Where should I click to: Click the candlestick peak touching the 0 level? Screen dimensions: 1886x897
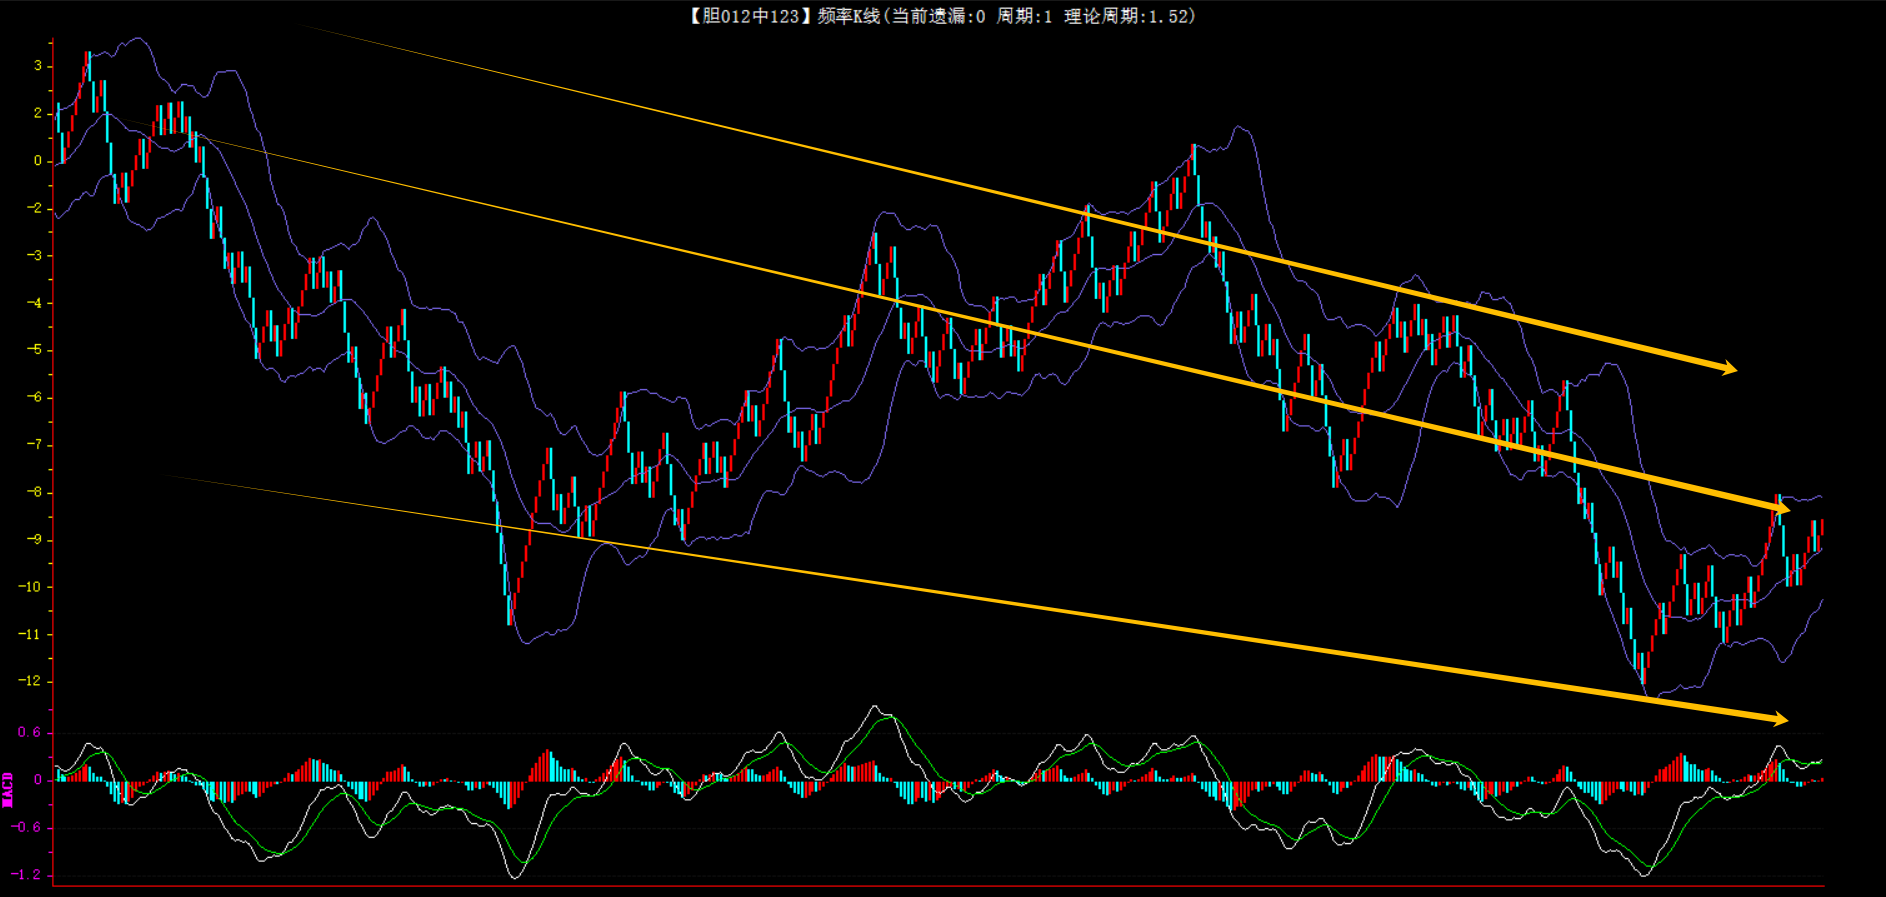coord(1194,160)
